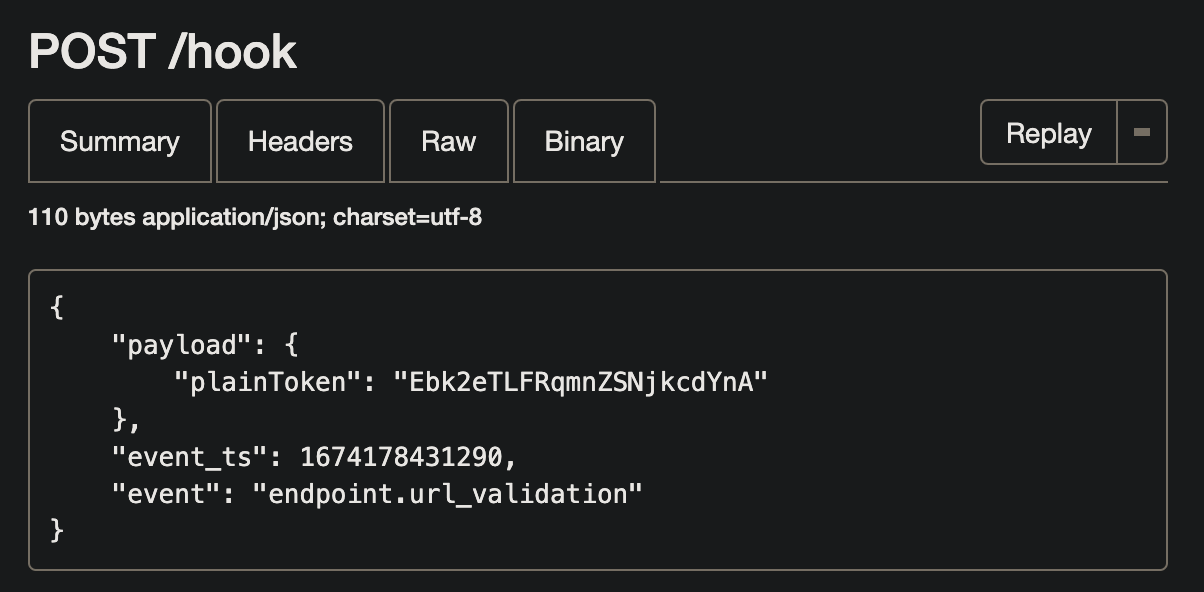This screenshot has height=592, width=1204.
Task: Click the 110 bytes content-type label
Action: (x=255, y=217)
